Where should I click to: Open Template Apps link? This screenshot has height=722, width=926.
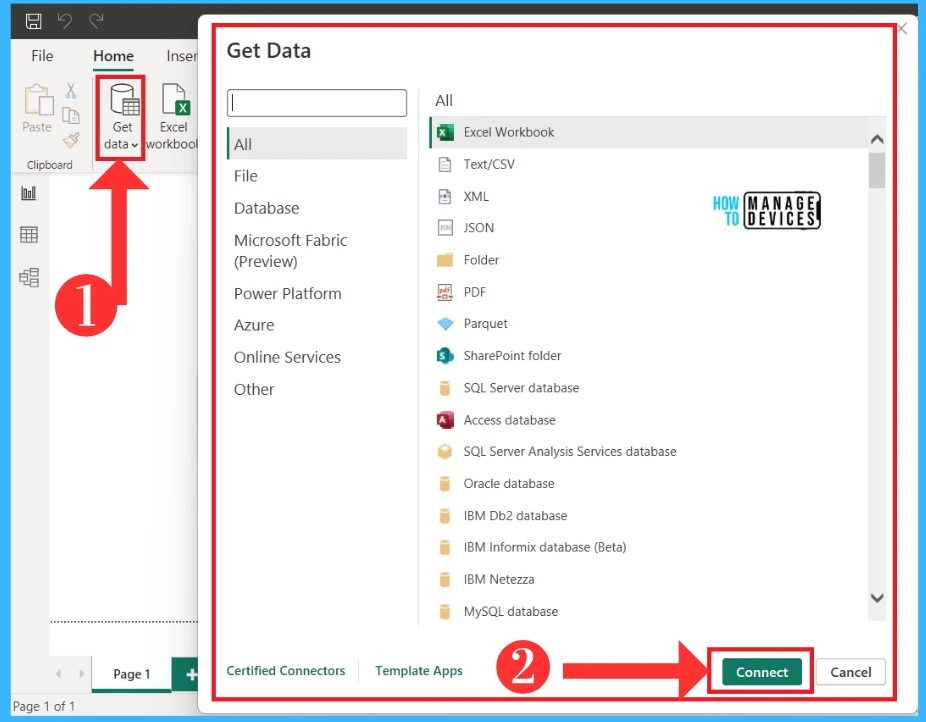[x=419, y=671]
